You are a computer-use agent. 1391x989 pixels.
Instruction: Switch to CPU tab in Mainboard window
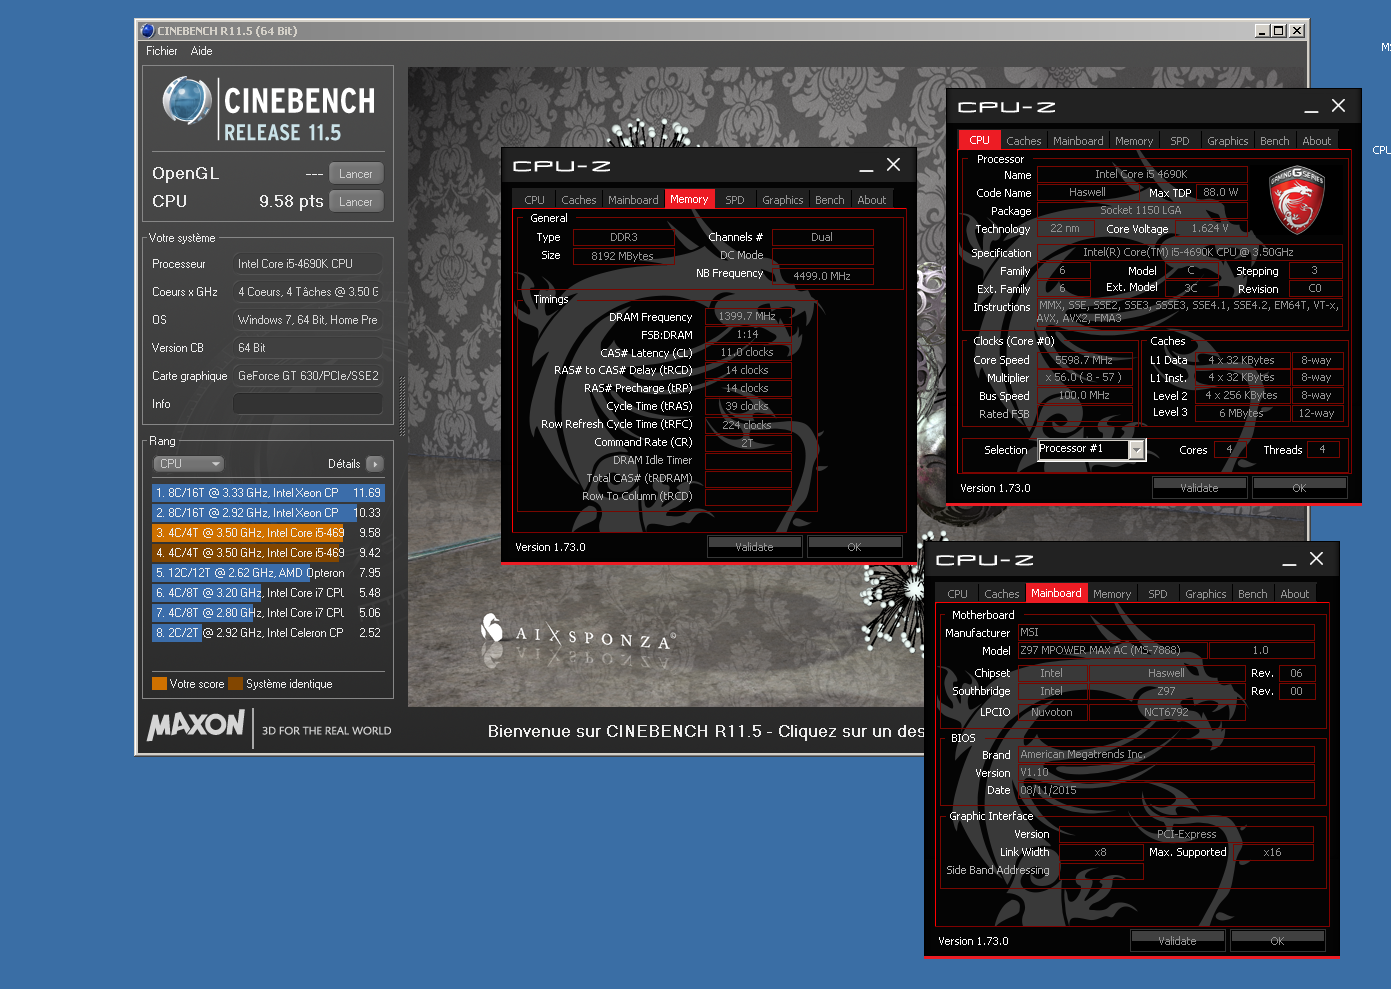[x=957, y=594]
